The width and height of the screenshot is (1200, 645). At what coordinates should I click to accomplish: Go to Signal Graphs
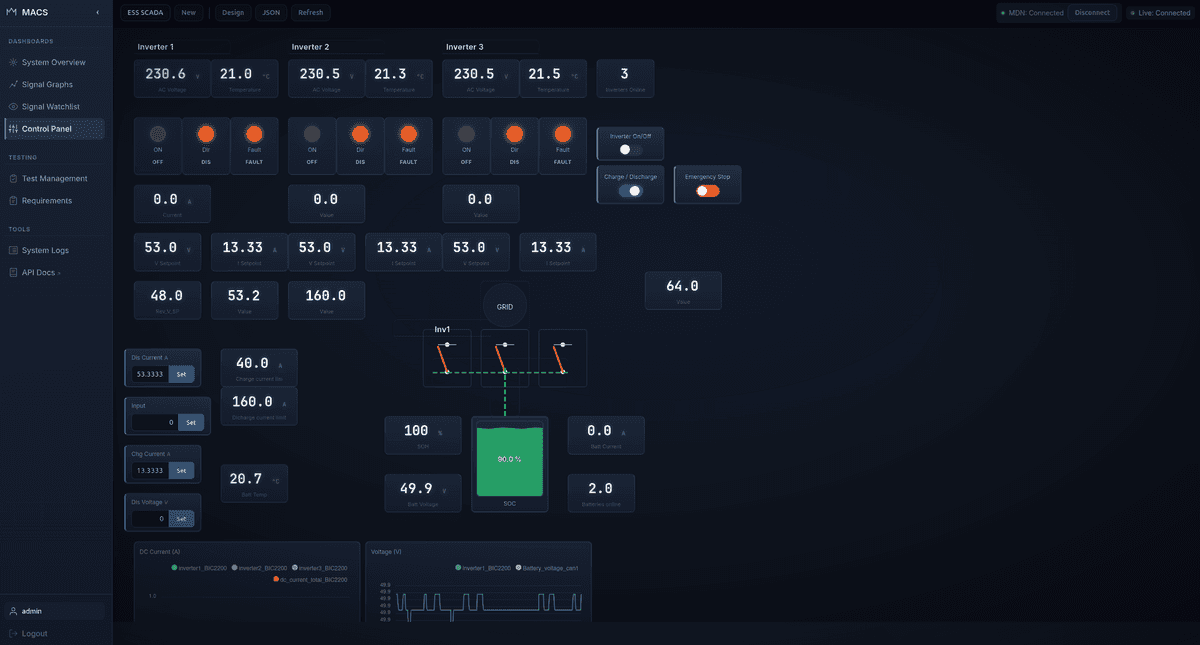[x=55, y=84]
